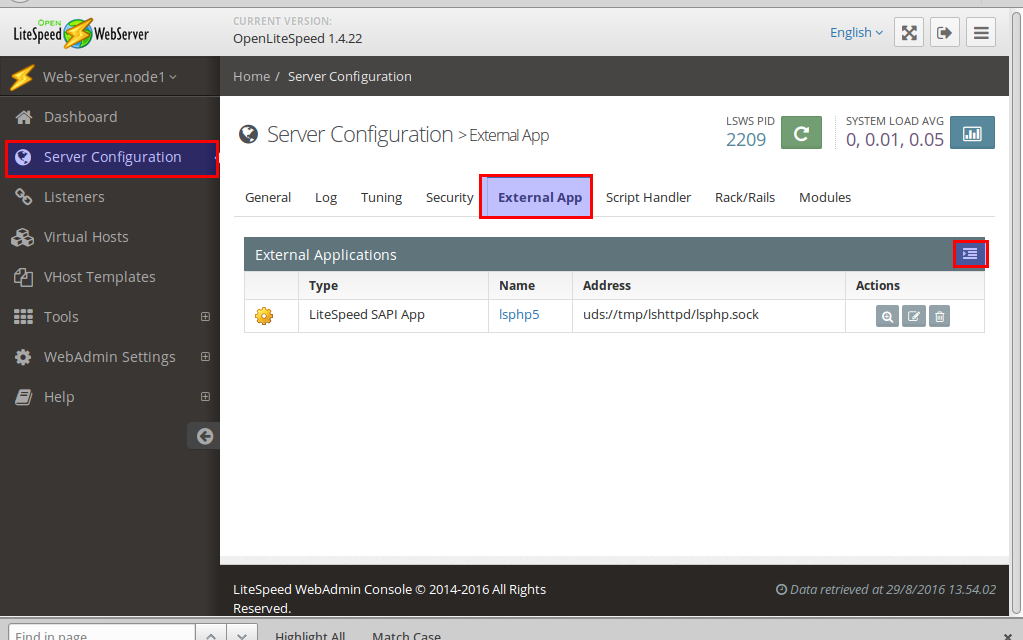Switch to the General tab
Image resolution: width=1023 pixels, height=640 pixels.
click(x=268, y=197)
